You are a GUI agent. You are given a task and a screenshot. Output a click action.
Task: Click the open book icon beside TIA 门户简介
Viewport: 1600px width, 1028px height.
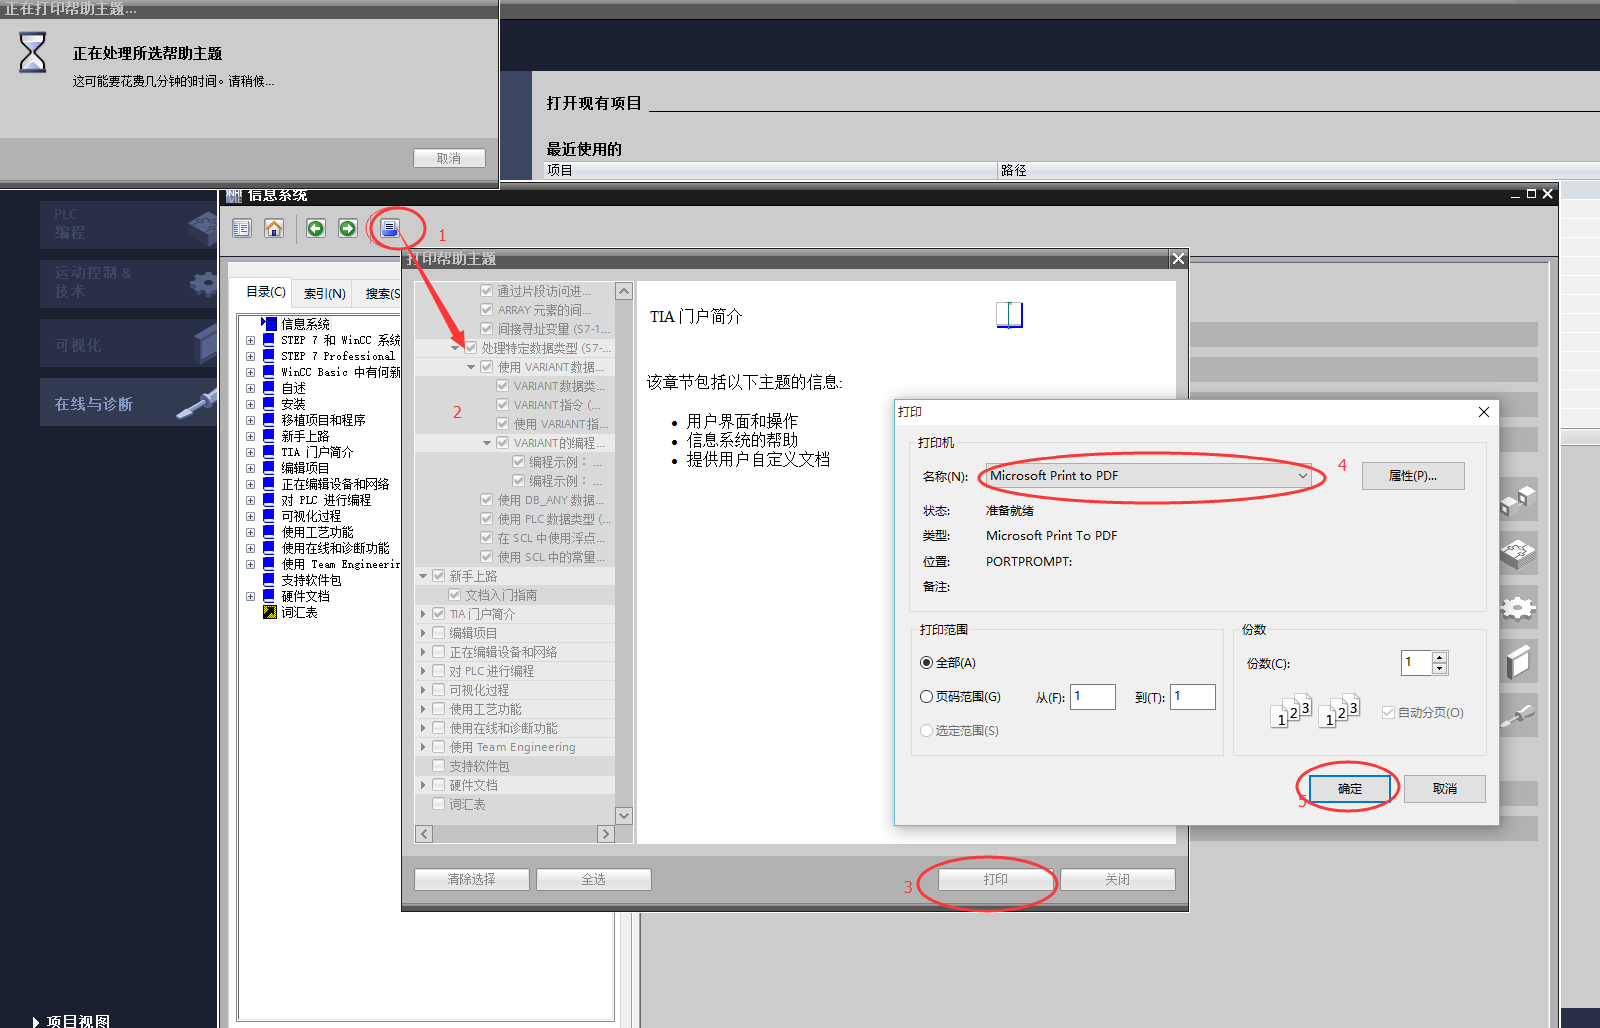click(1009, 315)
